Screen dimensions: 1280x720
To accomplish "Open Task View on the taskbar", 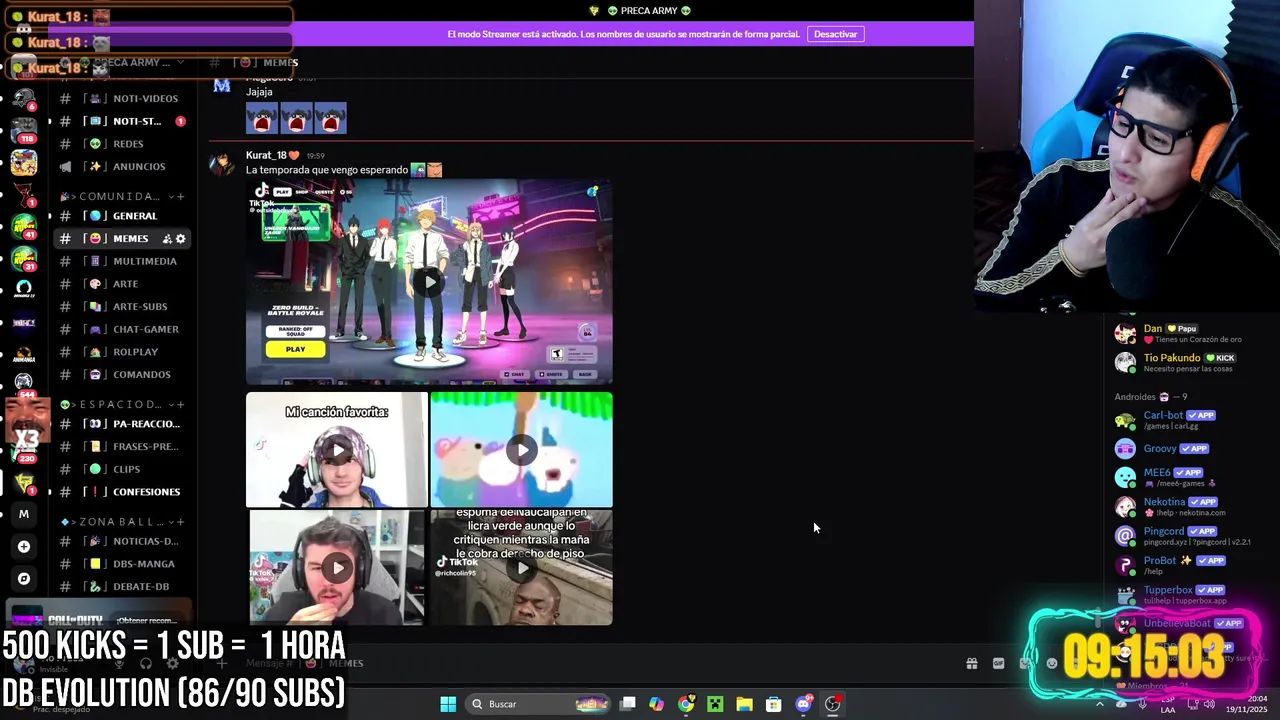I will 627,704.
